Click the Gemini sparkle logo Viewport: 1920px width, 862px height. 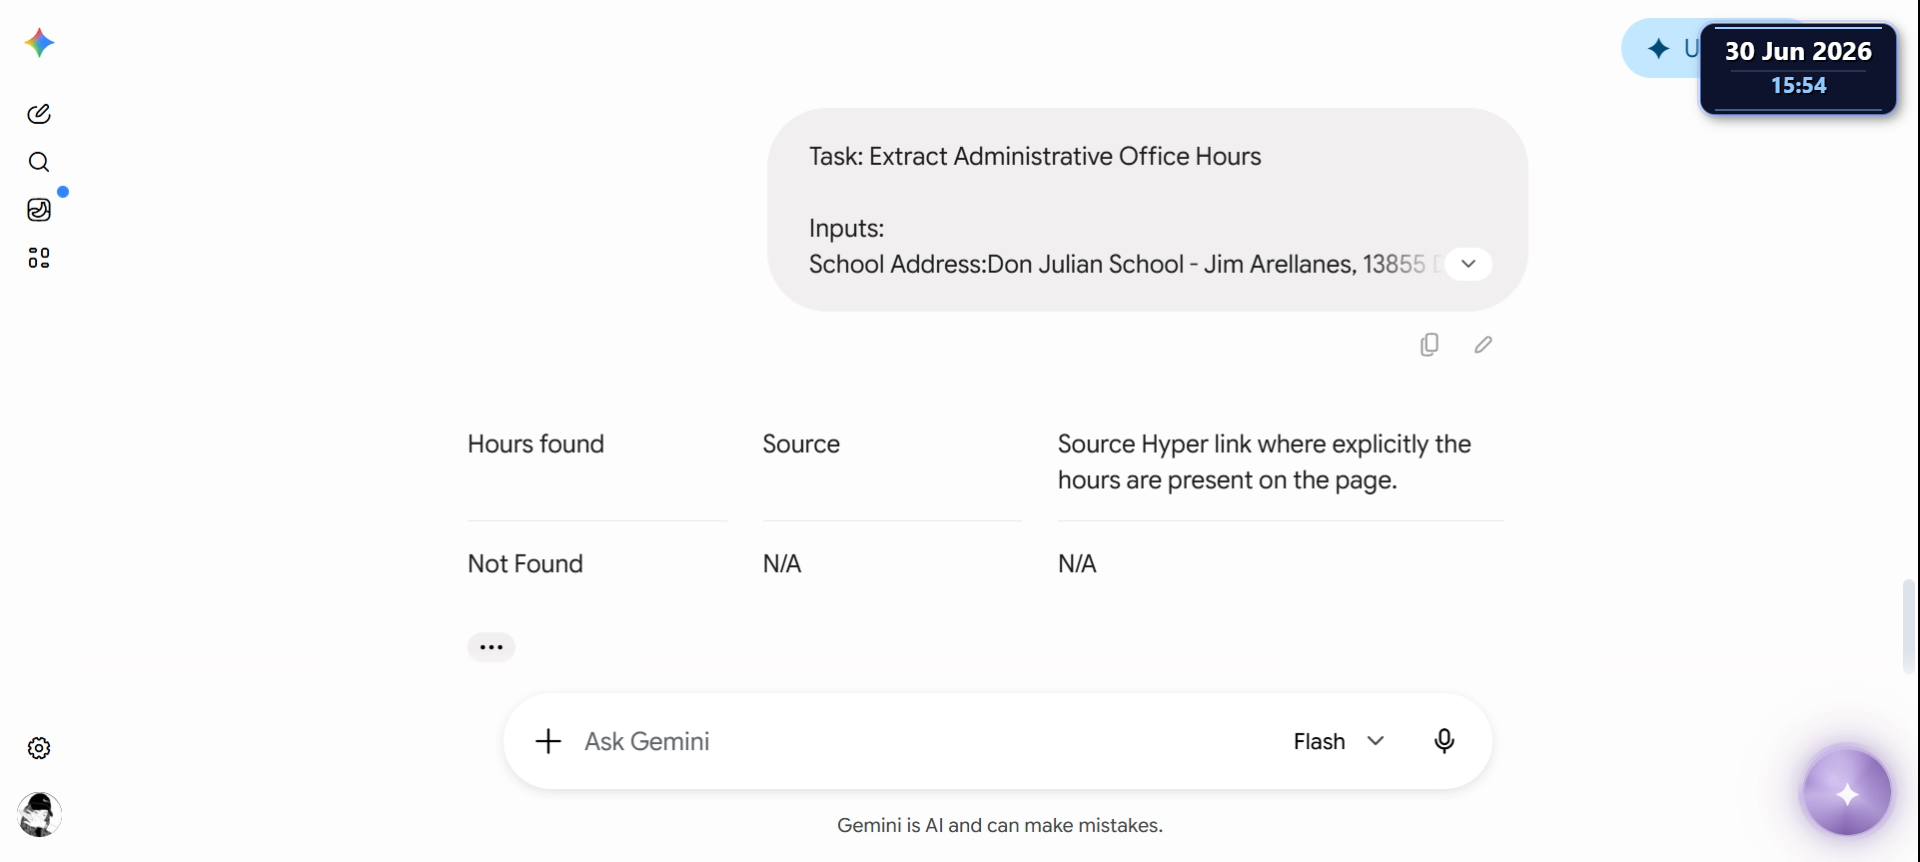[39, 43]
